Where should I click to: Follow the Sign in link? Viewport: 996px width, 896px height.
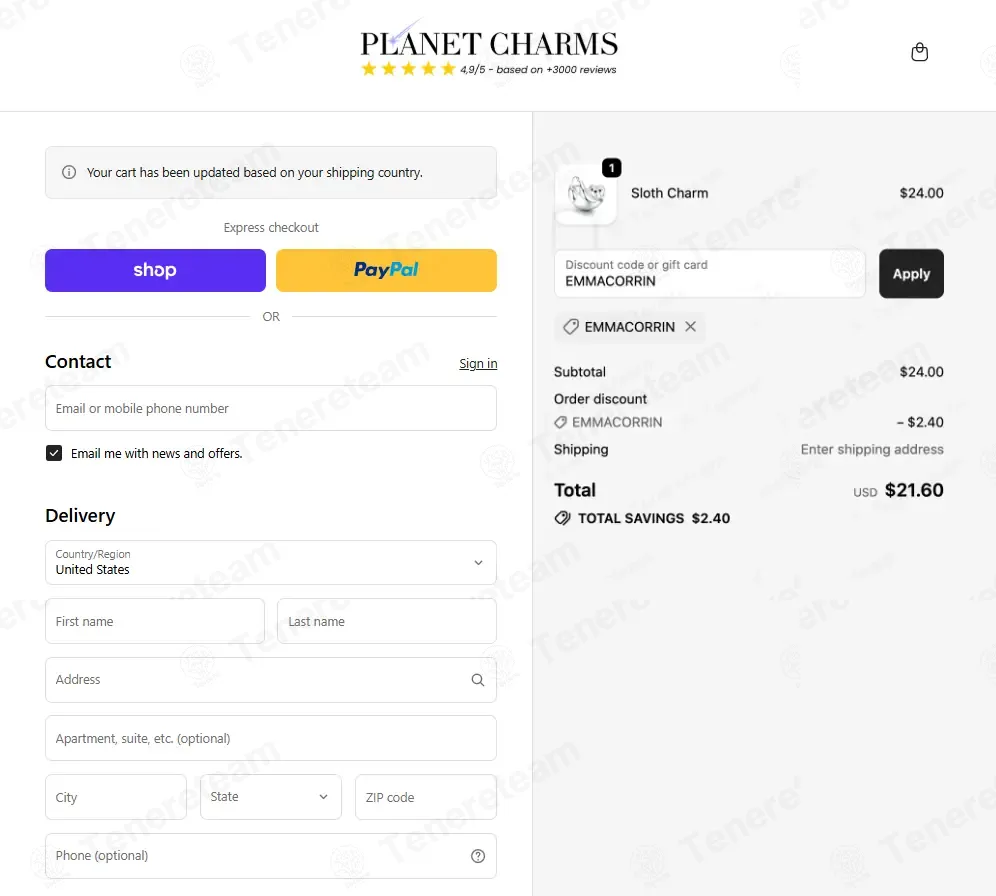click(x=478, y=363)
